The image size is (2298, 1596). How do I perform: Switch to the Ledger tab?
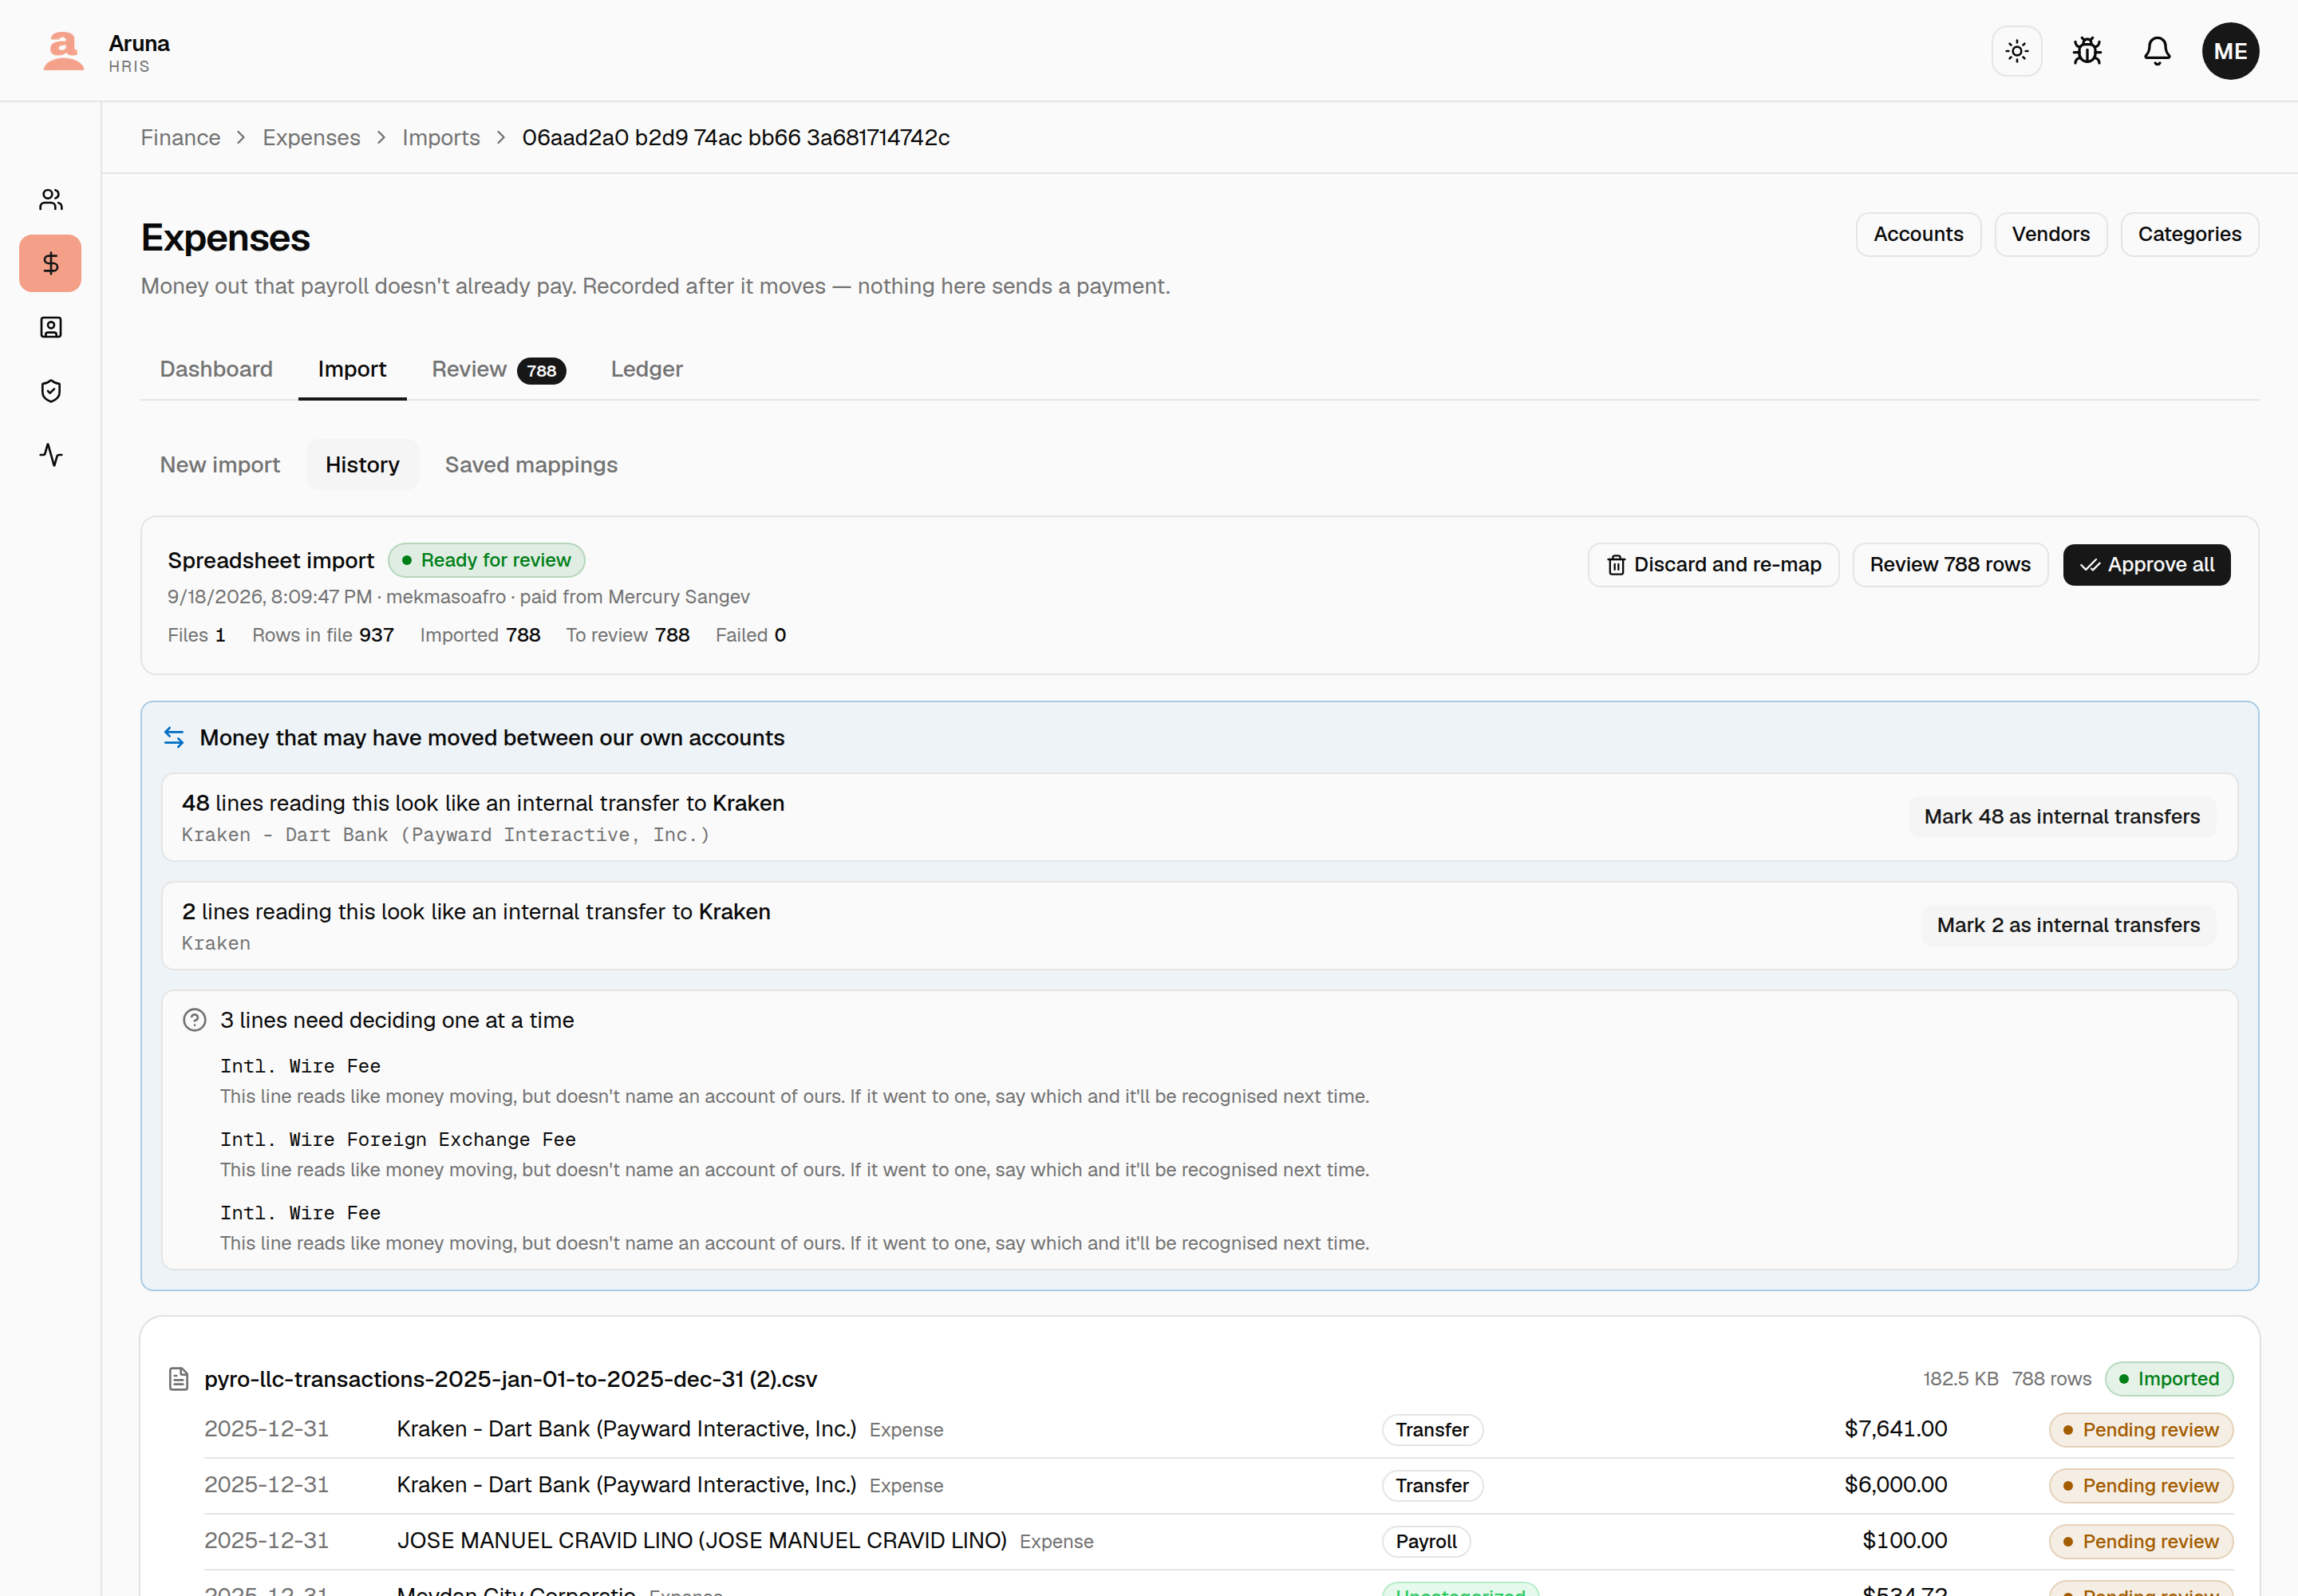pyautogui.click(x=646, y=369)
